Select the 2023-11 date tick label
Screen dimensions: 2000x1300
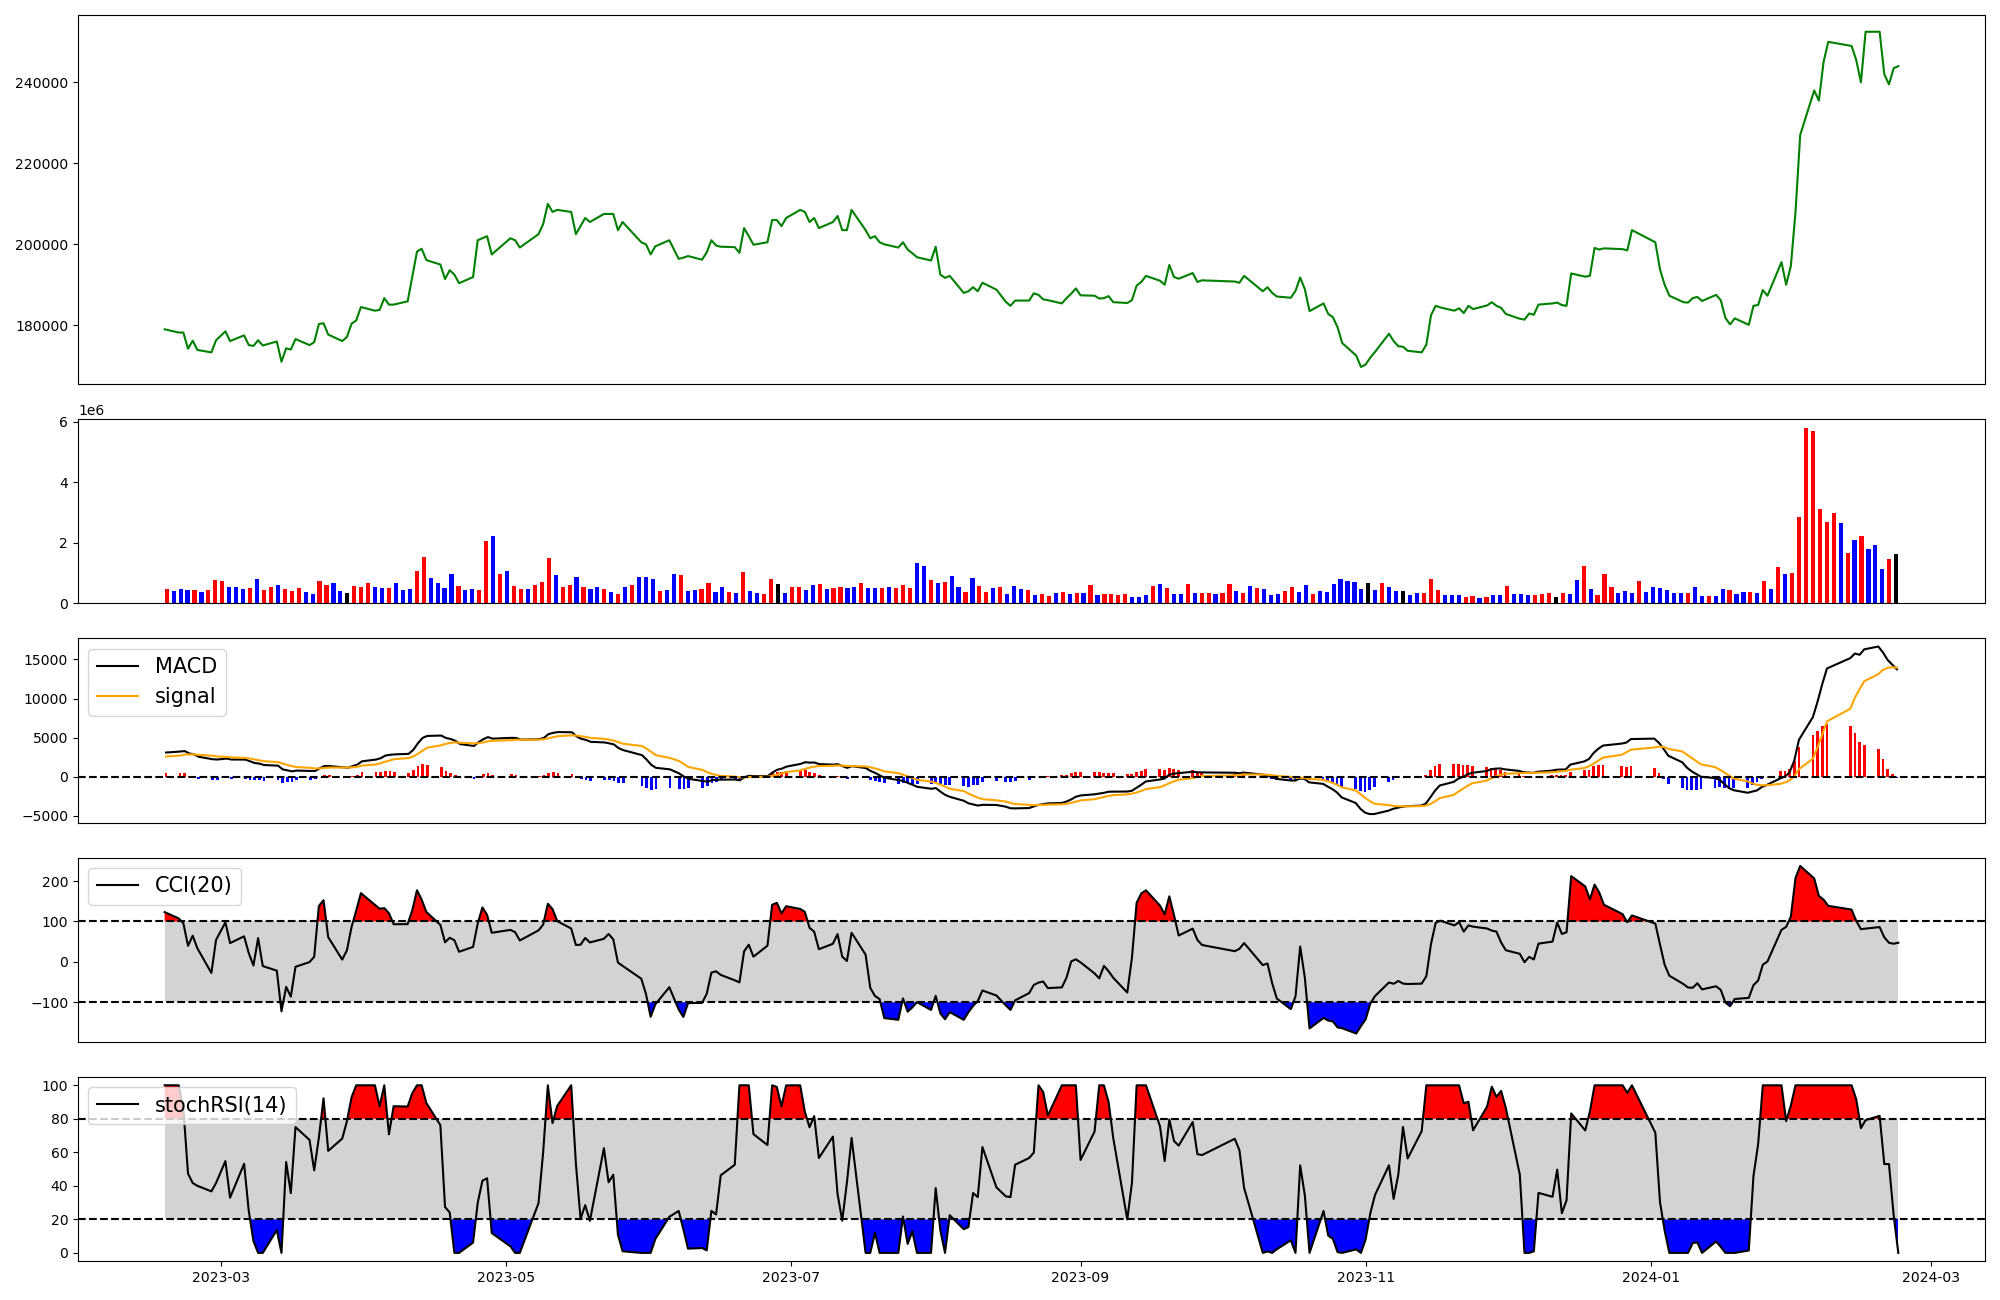pyautogui.click(x=1365, y=1277)
